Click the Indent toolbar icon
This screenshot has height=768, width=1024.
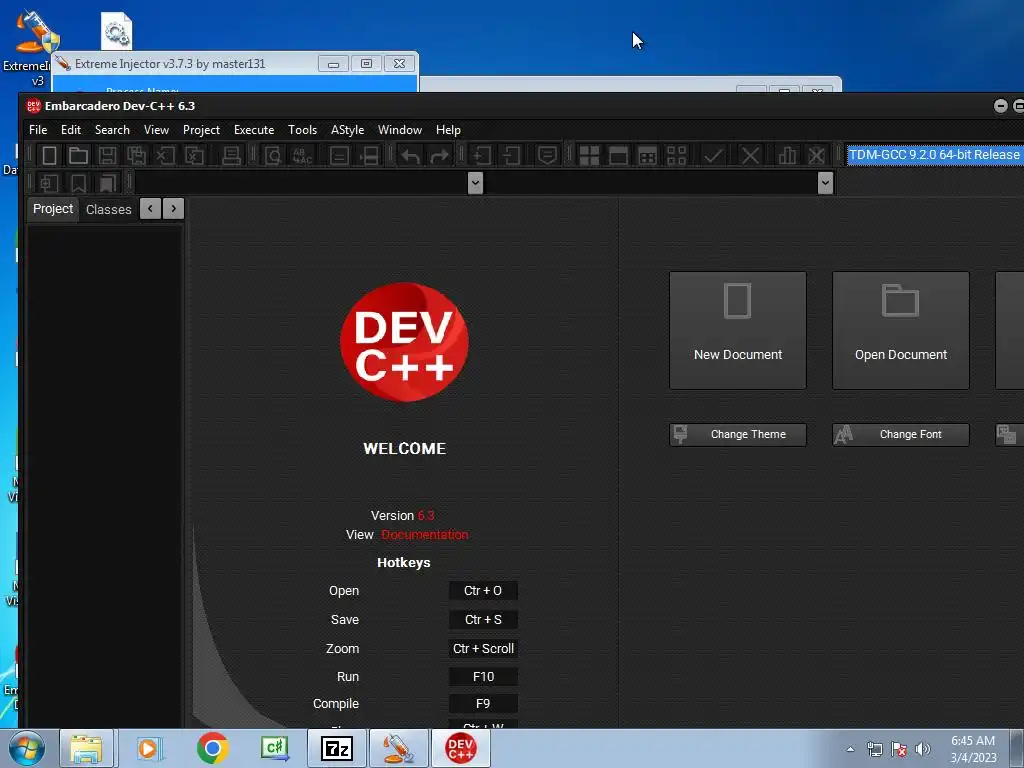(x=482, y=155)
